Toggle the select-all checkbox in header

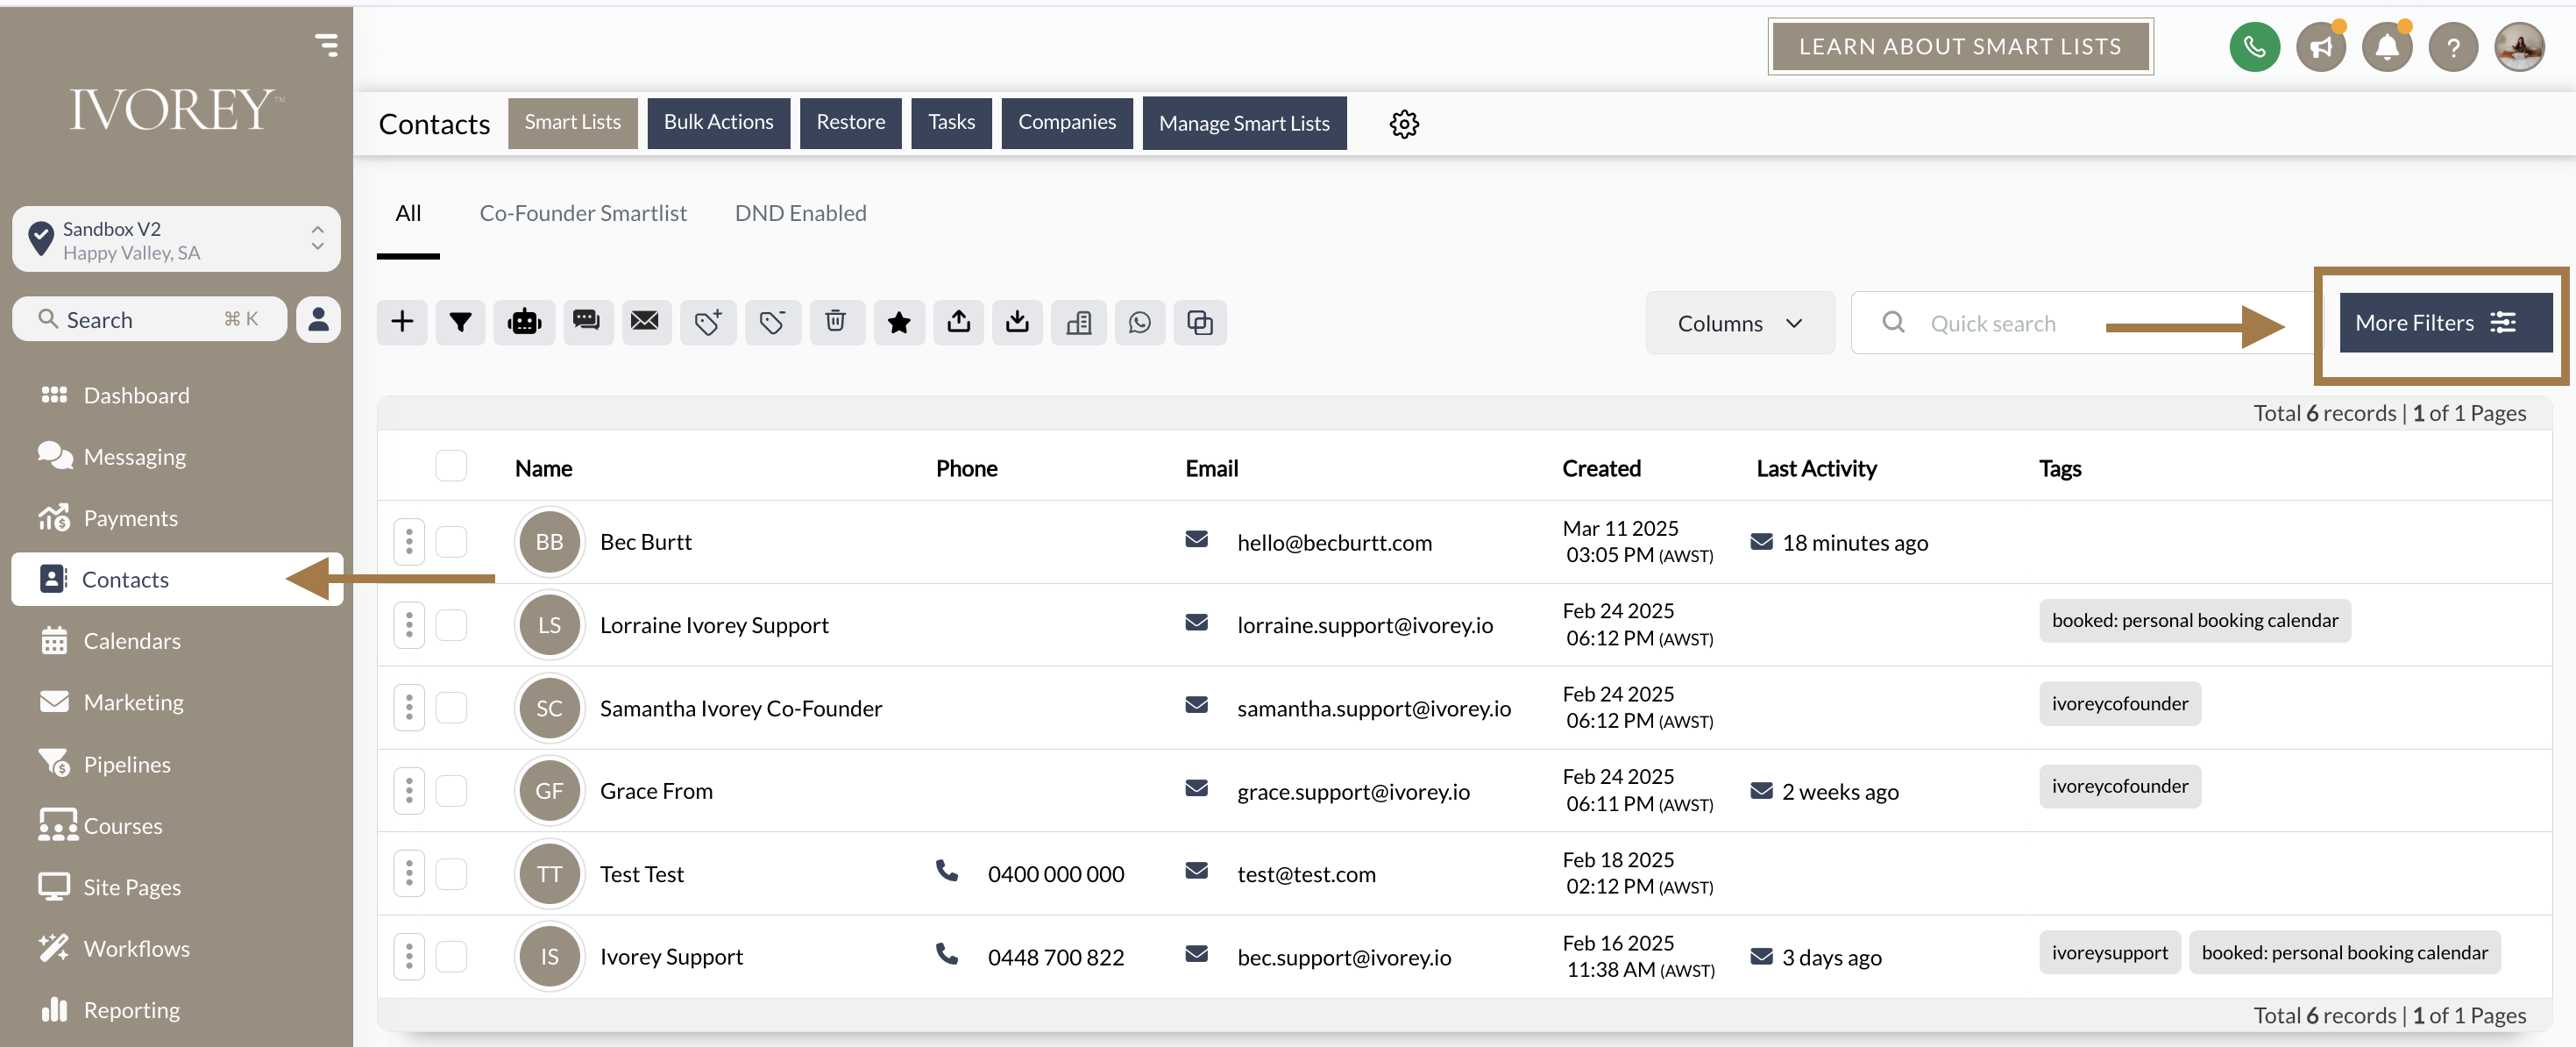click(451, 467)
